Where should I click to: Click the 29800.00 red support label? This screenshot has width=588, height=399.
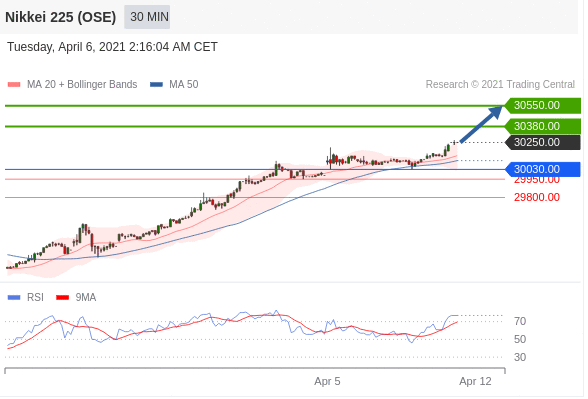point(537,197)
